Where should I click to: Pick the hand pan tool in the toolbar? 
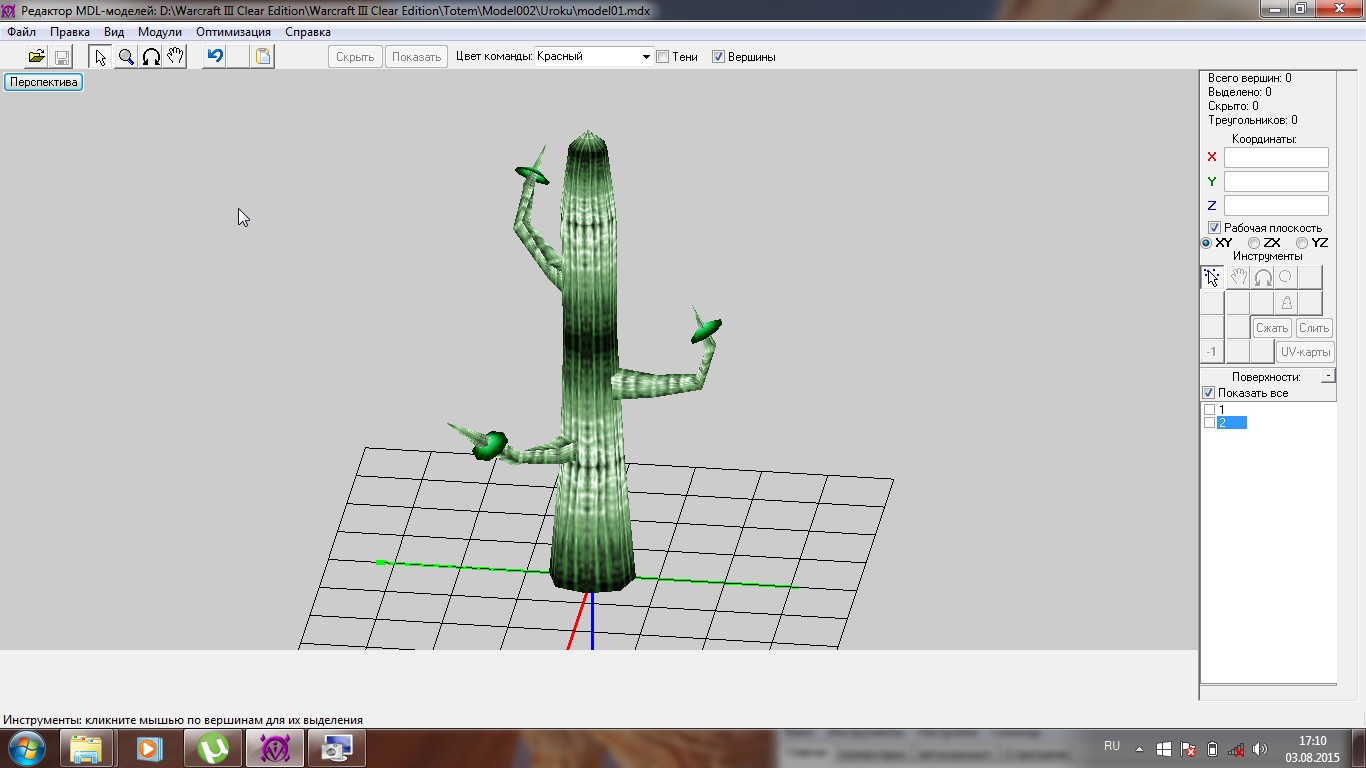click(176, 57)
